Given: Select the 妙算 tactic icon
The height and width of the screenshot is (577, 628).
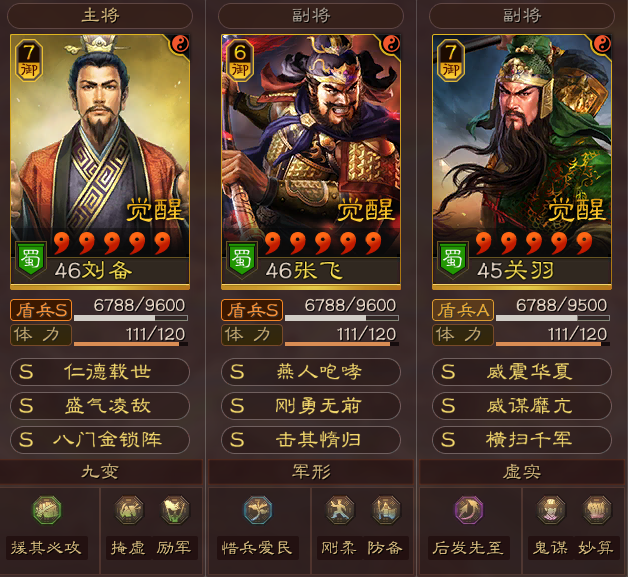Looking at the screenshot, I should point(597,510).
